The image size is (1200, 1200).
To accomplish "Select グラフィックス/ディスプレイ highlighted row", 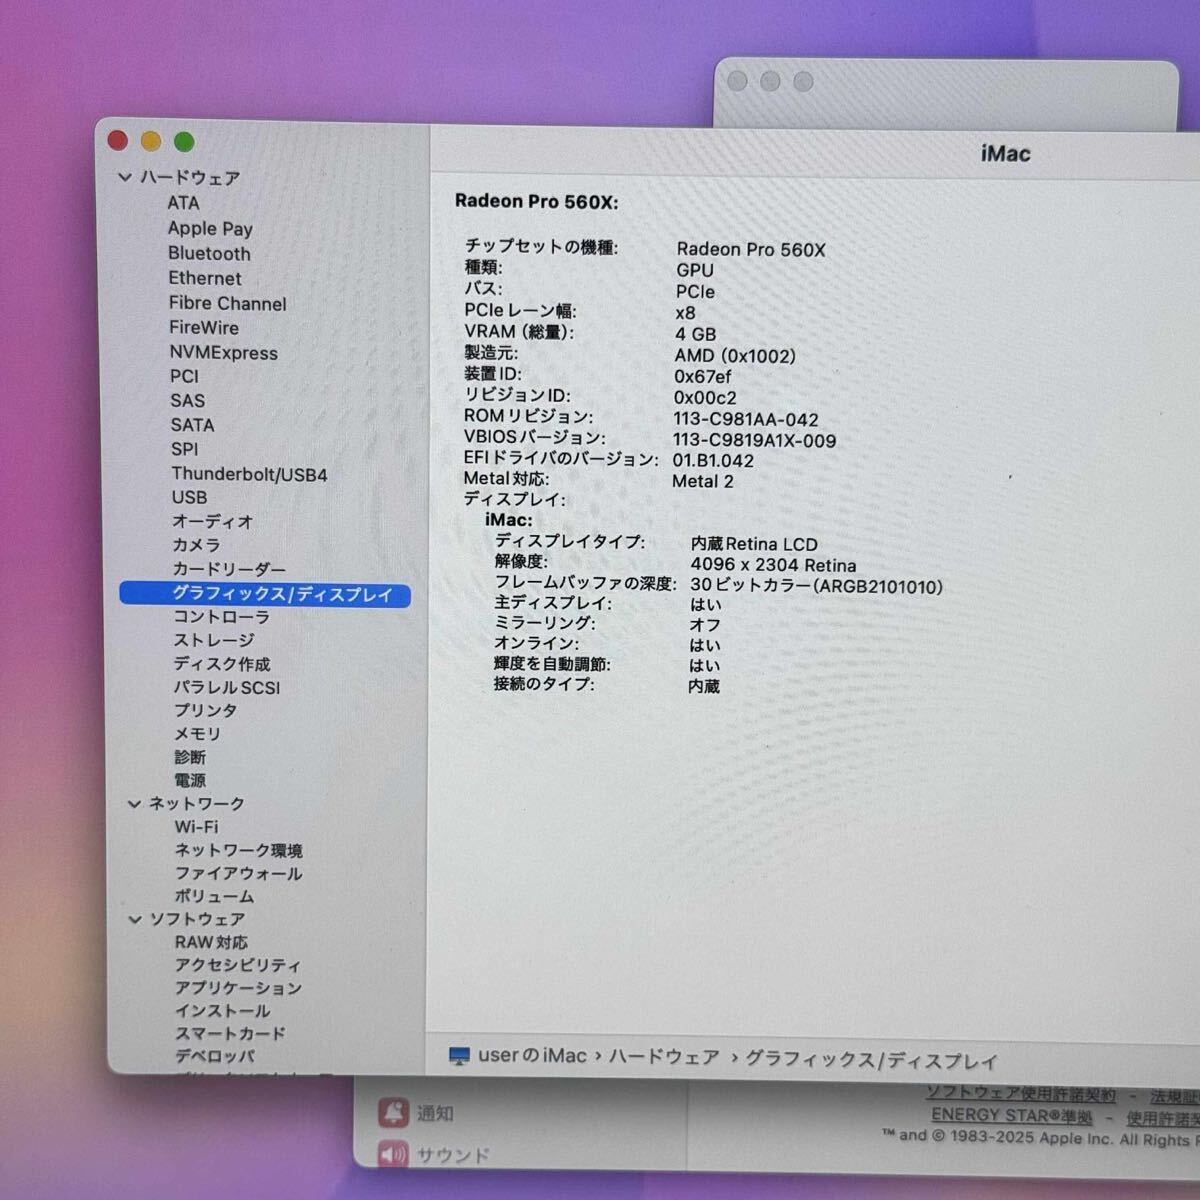I will click(x=265, y=594).
